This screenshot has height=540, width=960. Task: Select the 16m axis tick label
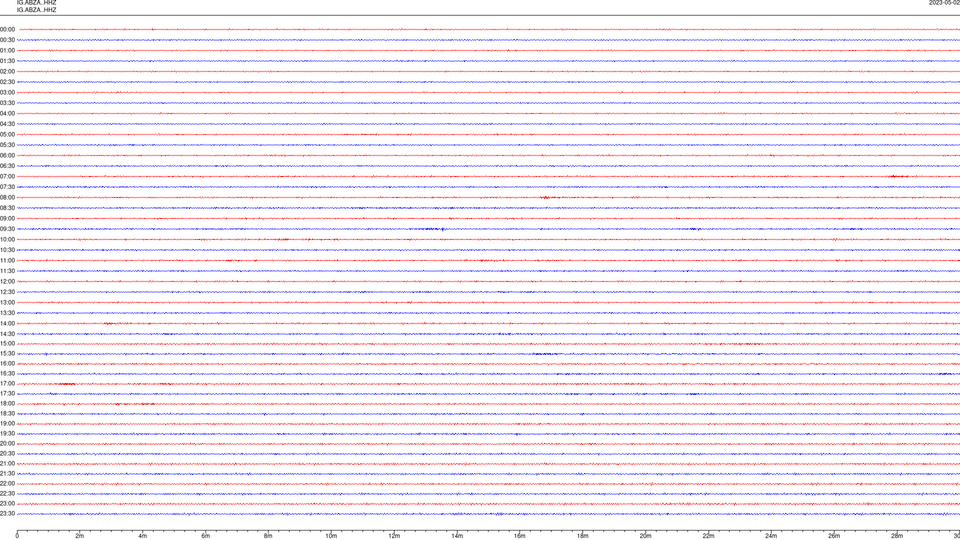pyautogui.click(x=520, y=536)
